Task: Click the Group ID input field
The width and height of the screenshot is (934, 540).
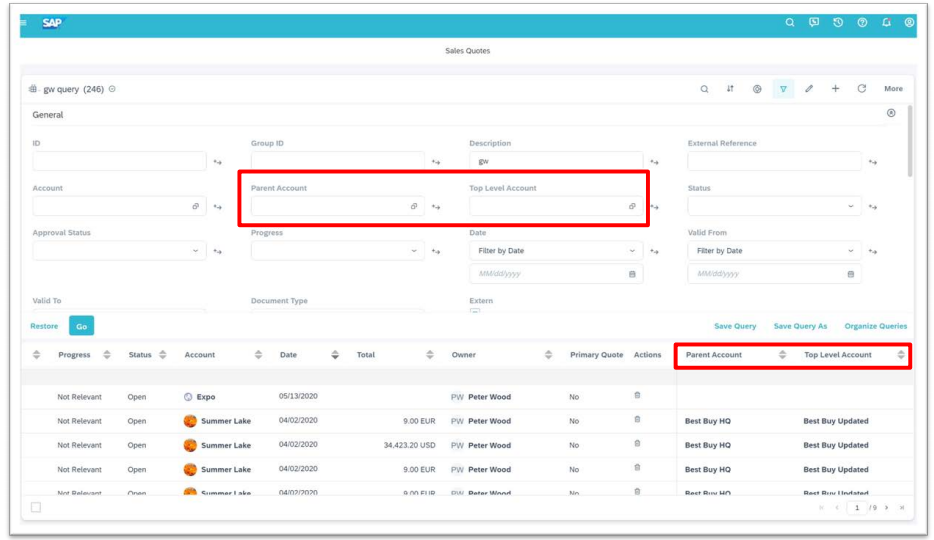Action: (338, 161)
